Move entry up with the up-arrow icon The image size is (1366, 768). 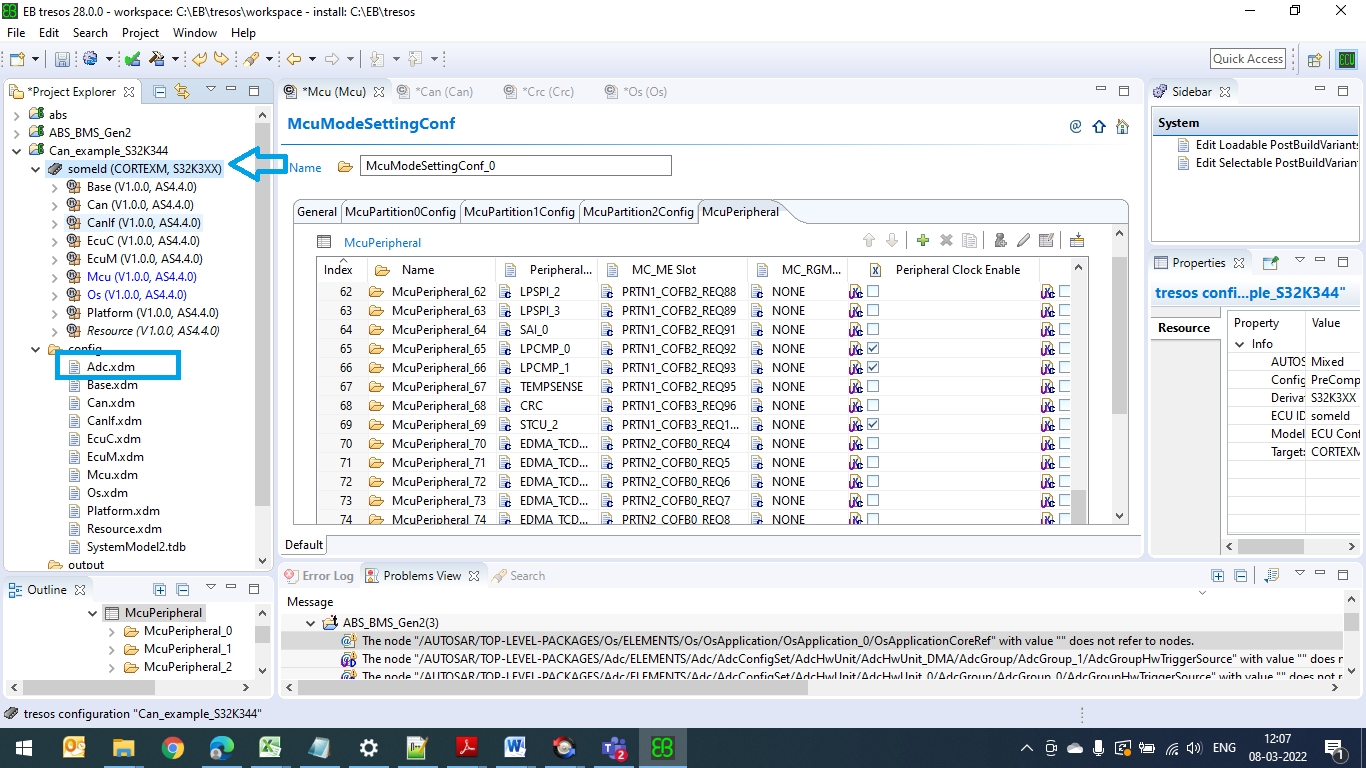tap(868, 240)
